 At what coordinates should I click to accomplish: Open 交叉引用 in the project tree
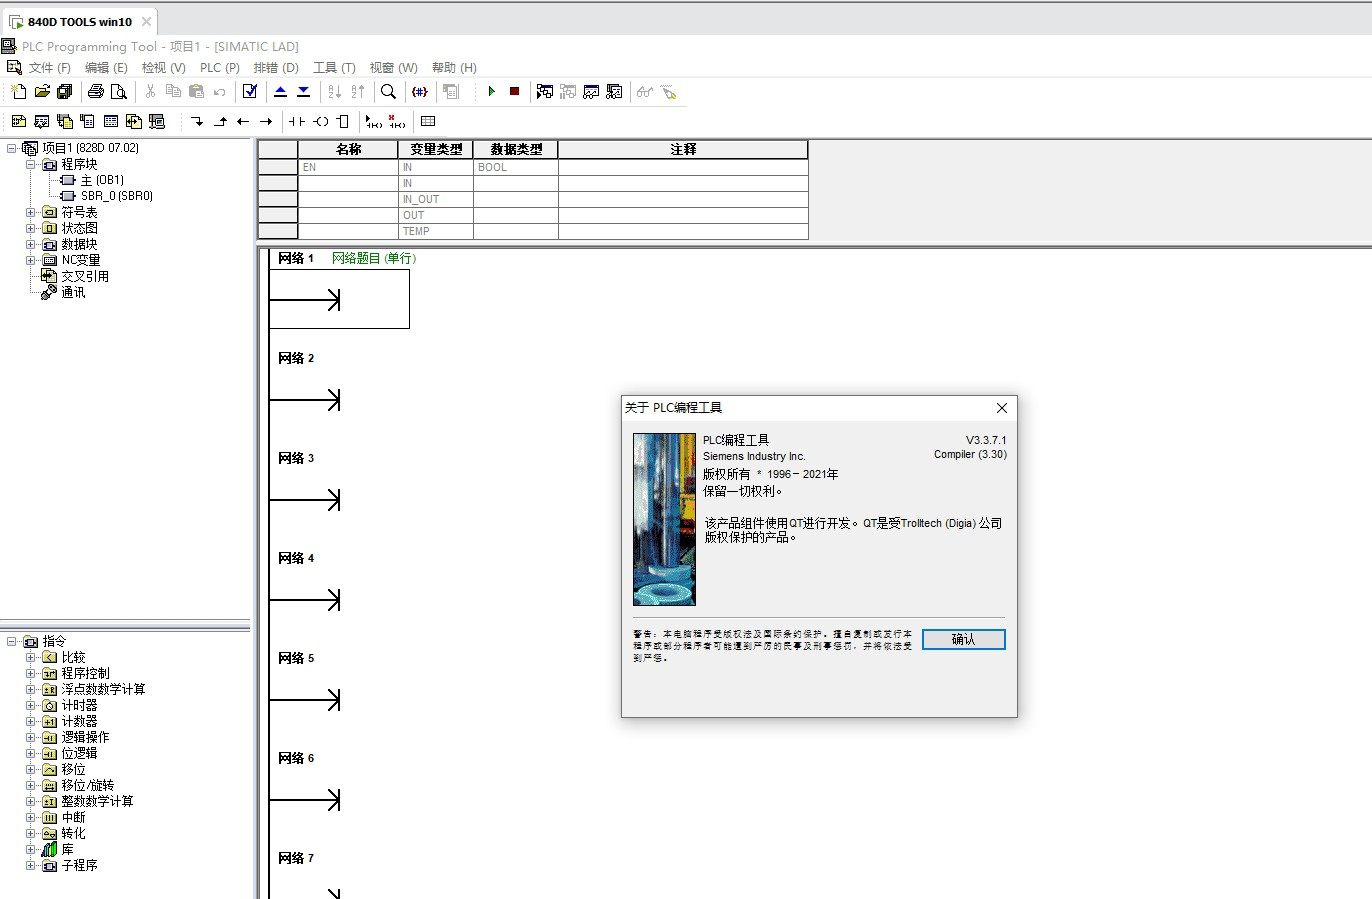tap(85, 276)
